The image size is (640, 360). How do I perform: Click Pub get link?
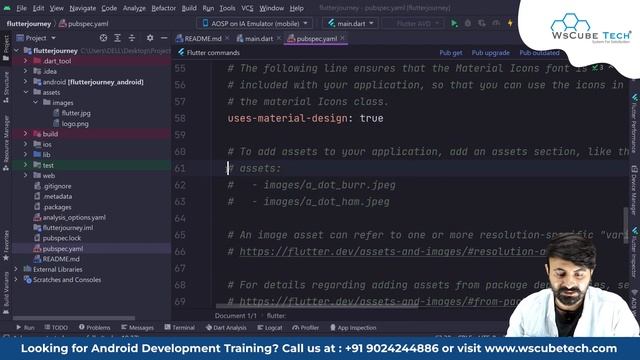coord(451,53)
